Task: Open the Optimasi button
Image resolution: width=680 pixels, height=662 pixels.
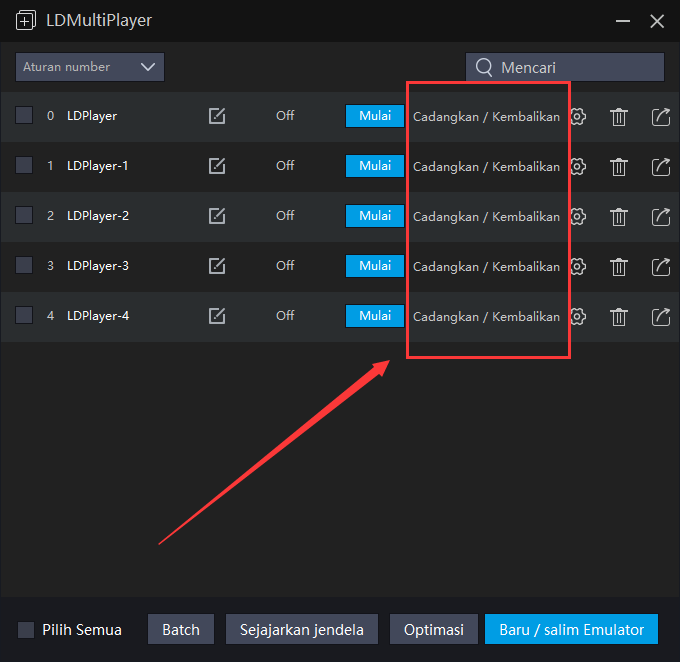Action: pyautogui.click(x=434, y=629)
